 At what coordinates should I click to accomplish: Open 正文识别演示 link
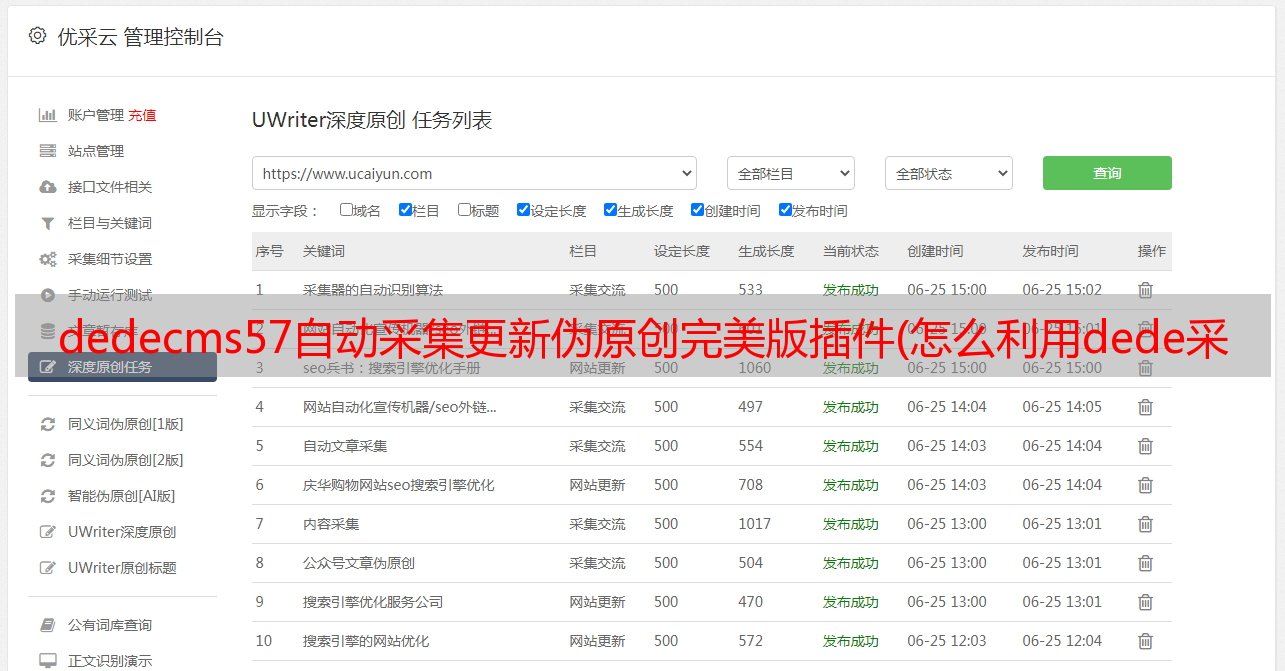tap(110, 661)
